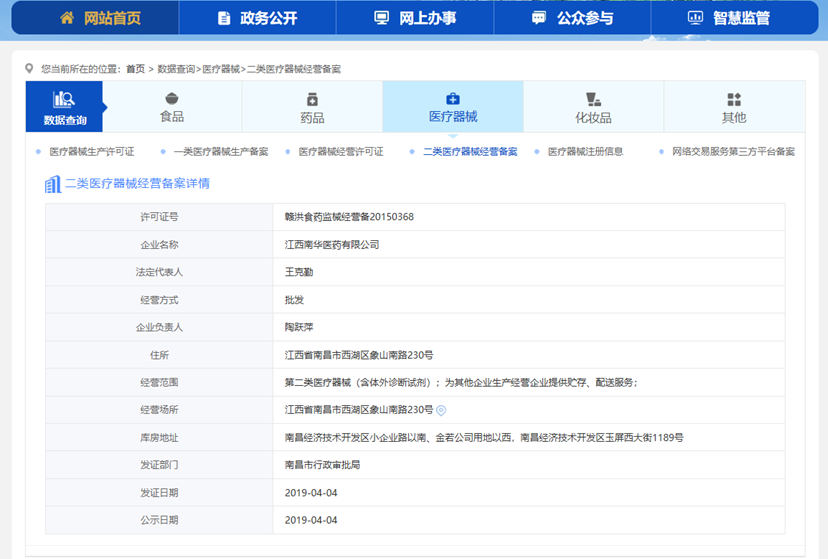Click 数据查询 breadcrumb link

click(x=176, y=69)
